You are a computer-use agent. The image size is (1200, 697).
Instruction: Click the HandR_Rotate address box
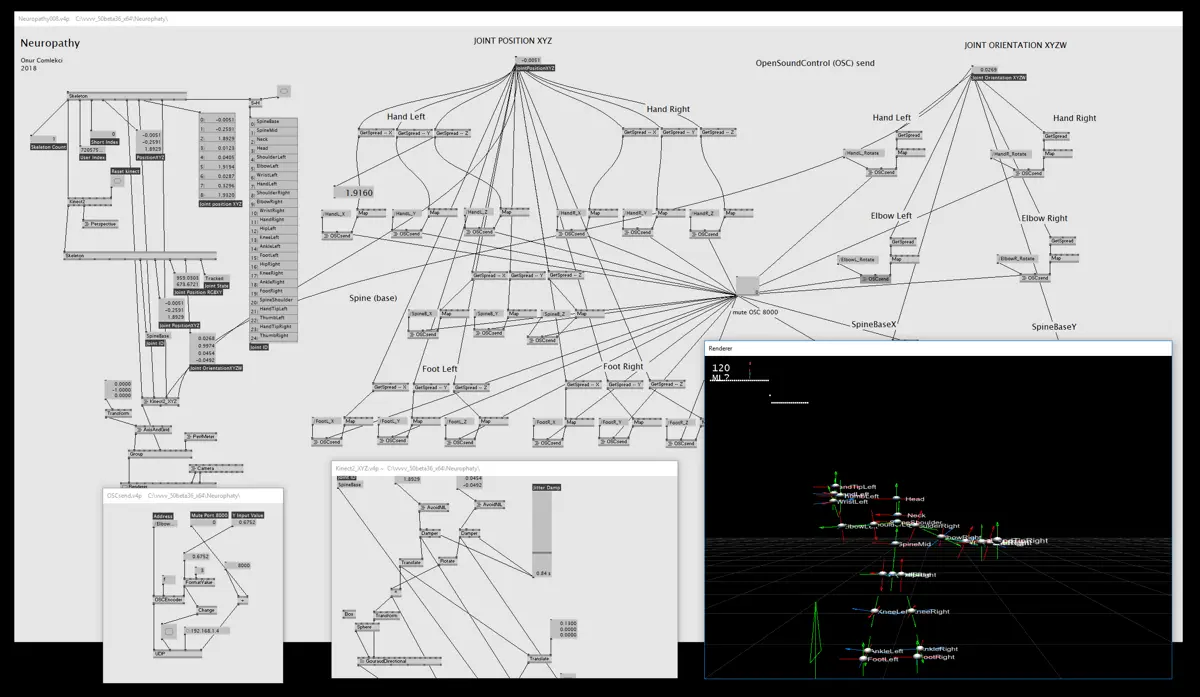pyautogui.click(x=1010, y=154)
